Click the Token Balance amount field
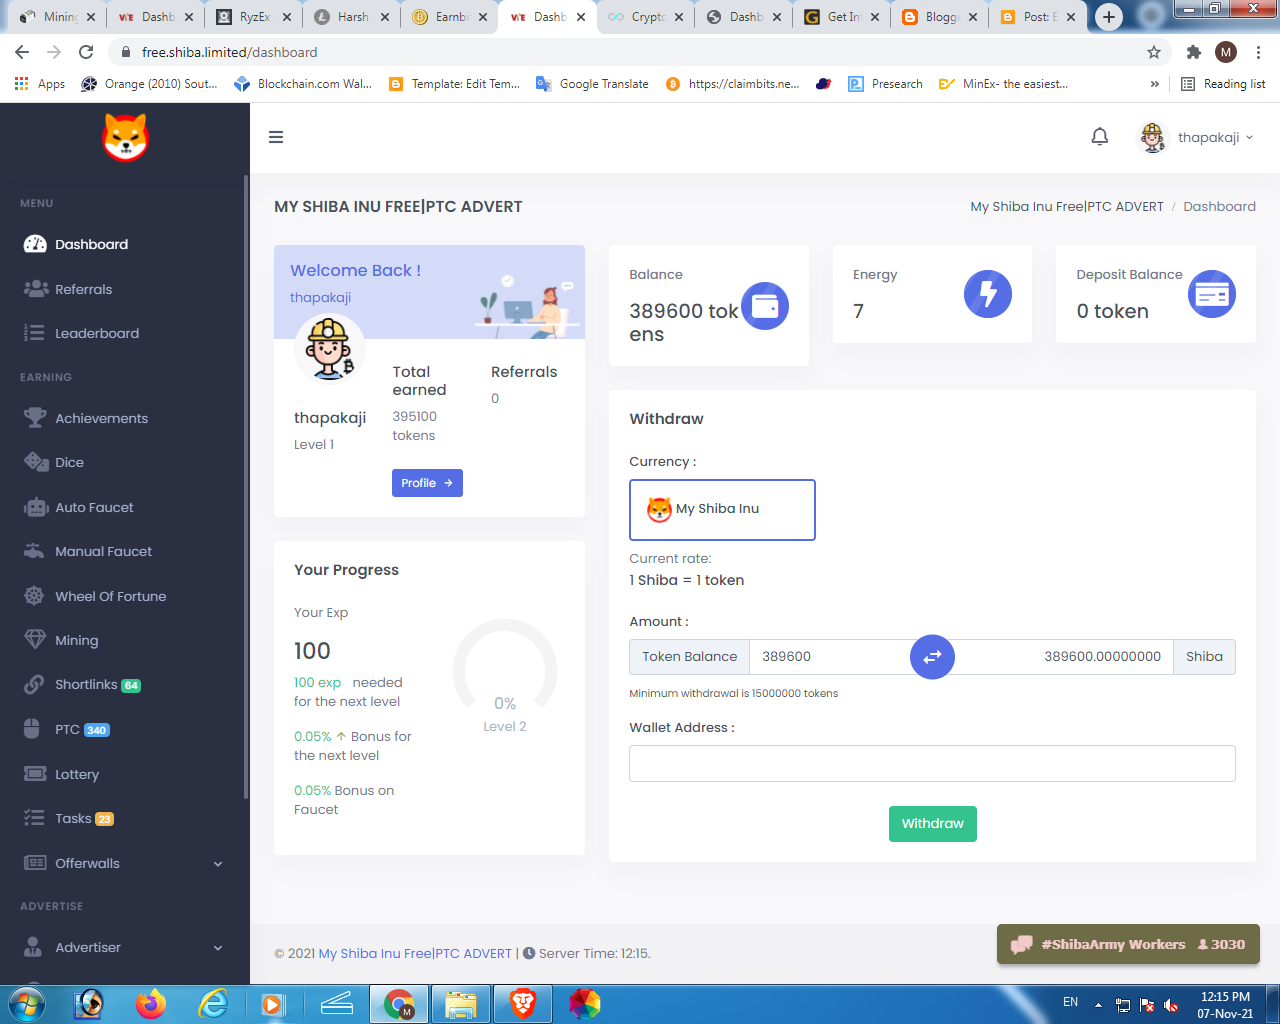 point(830,657)
